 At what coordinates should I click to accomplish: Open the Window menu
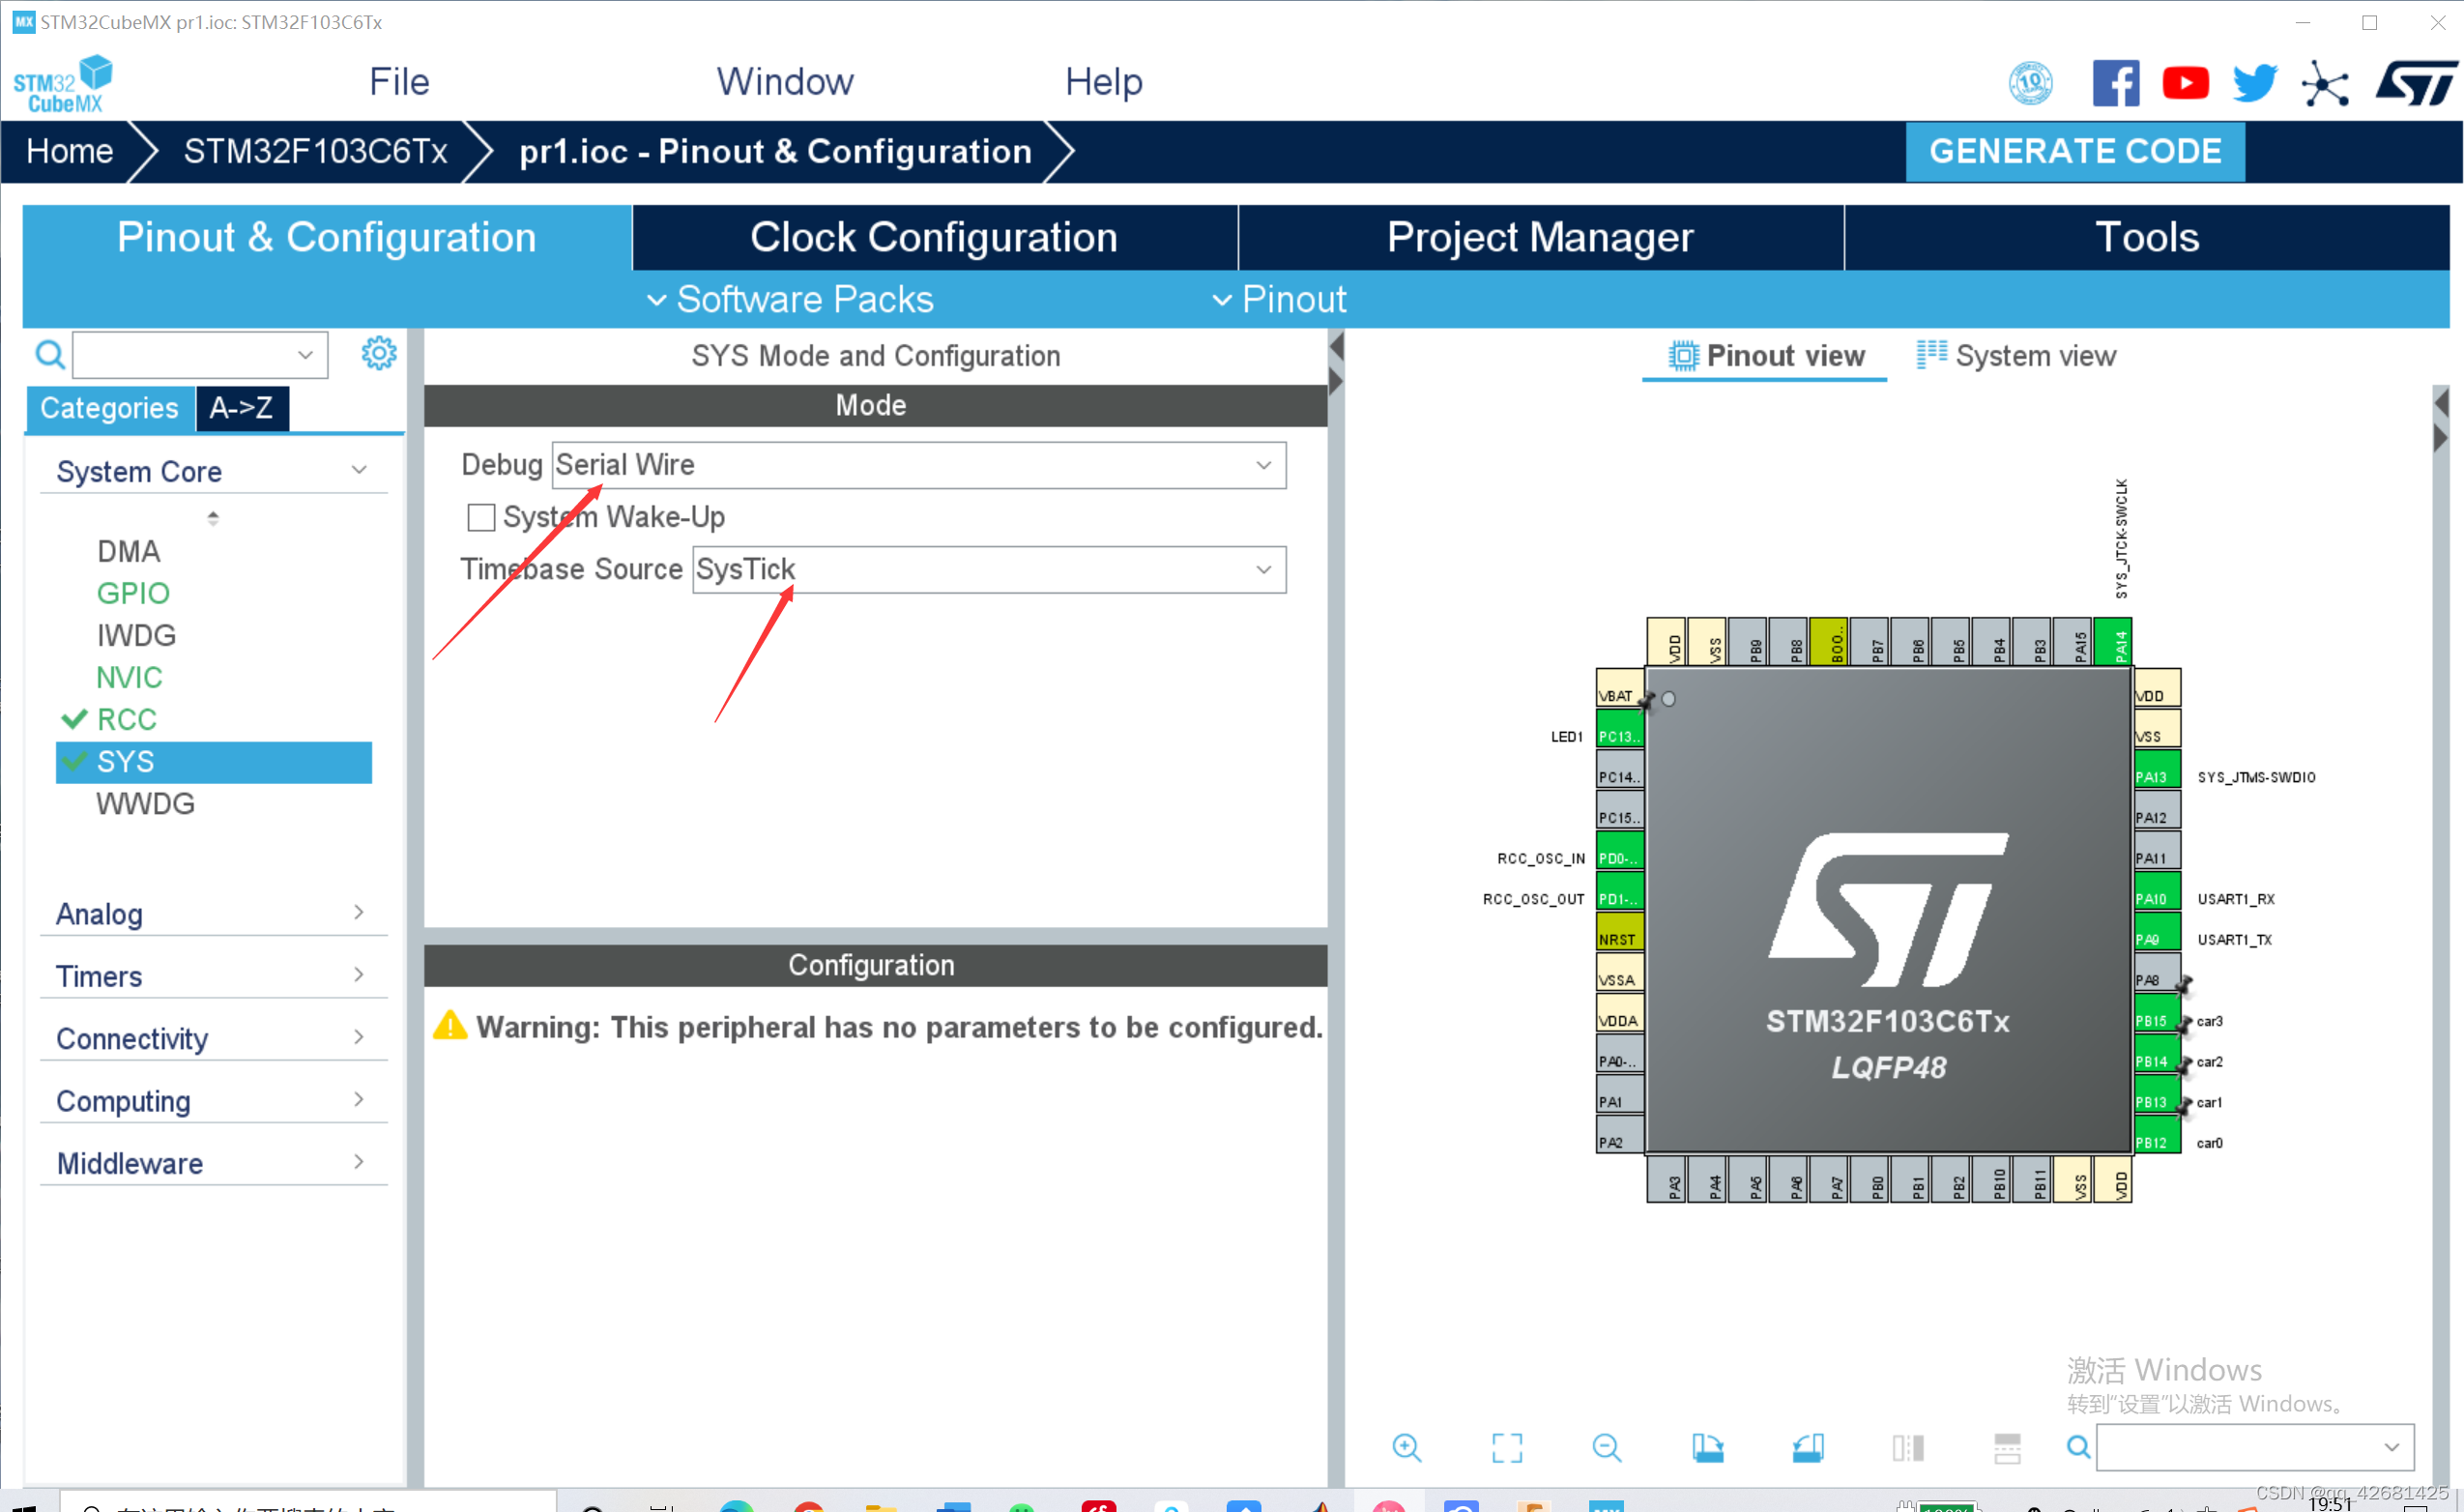coord(785,82)
